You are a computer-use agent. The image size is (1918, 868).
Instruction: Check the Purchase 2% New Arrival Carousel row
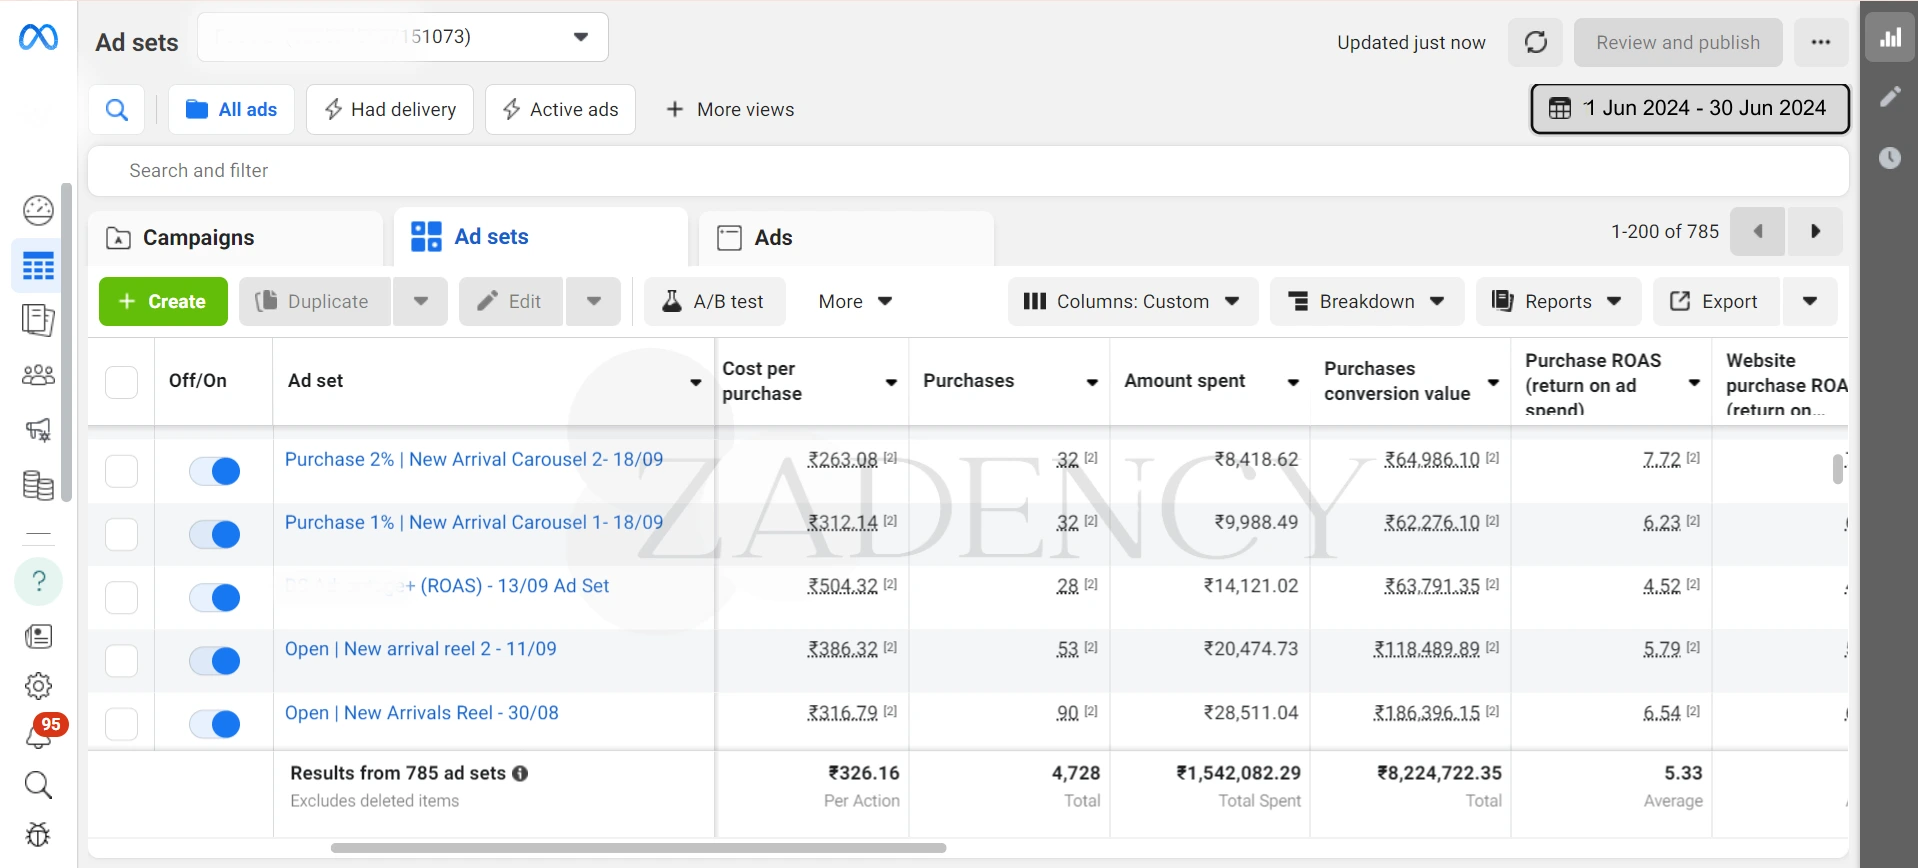pos(121,471)
